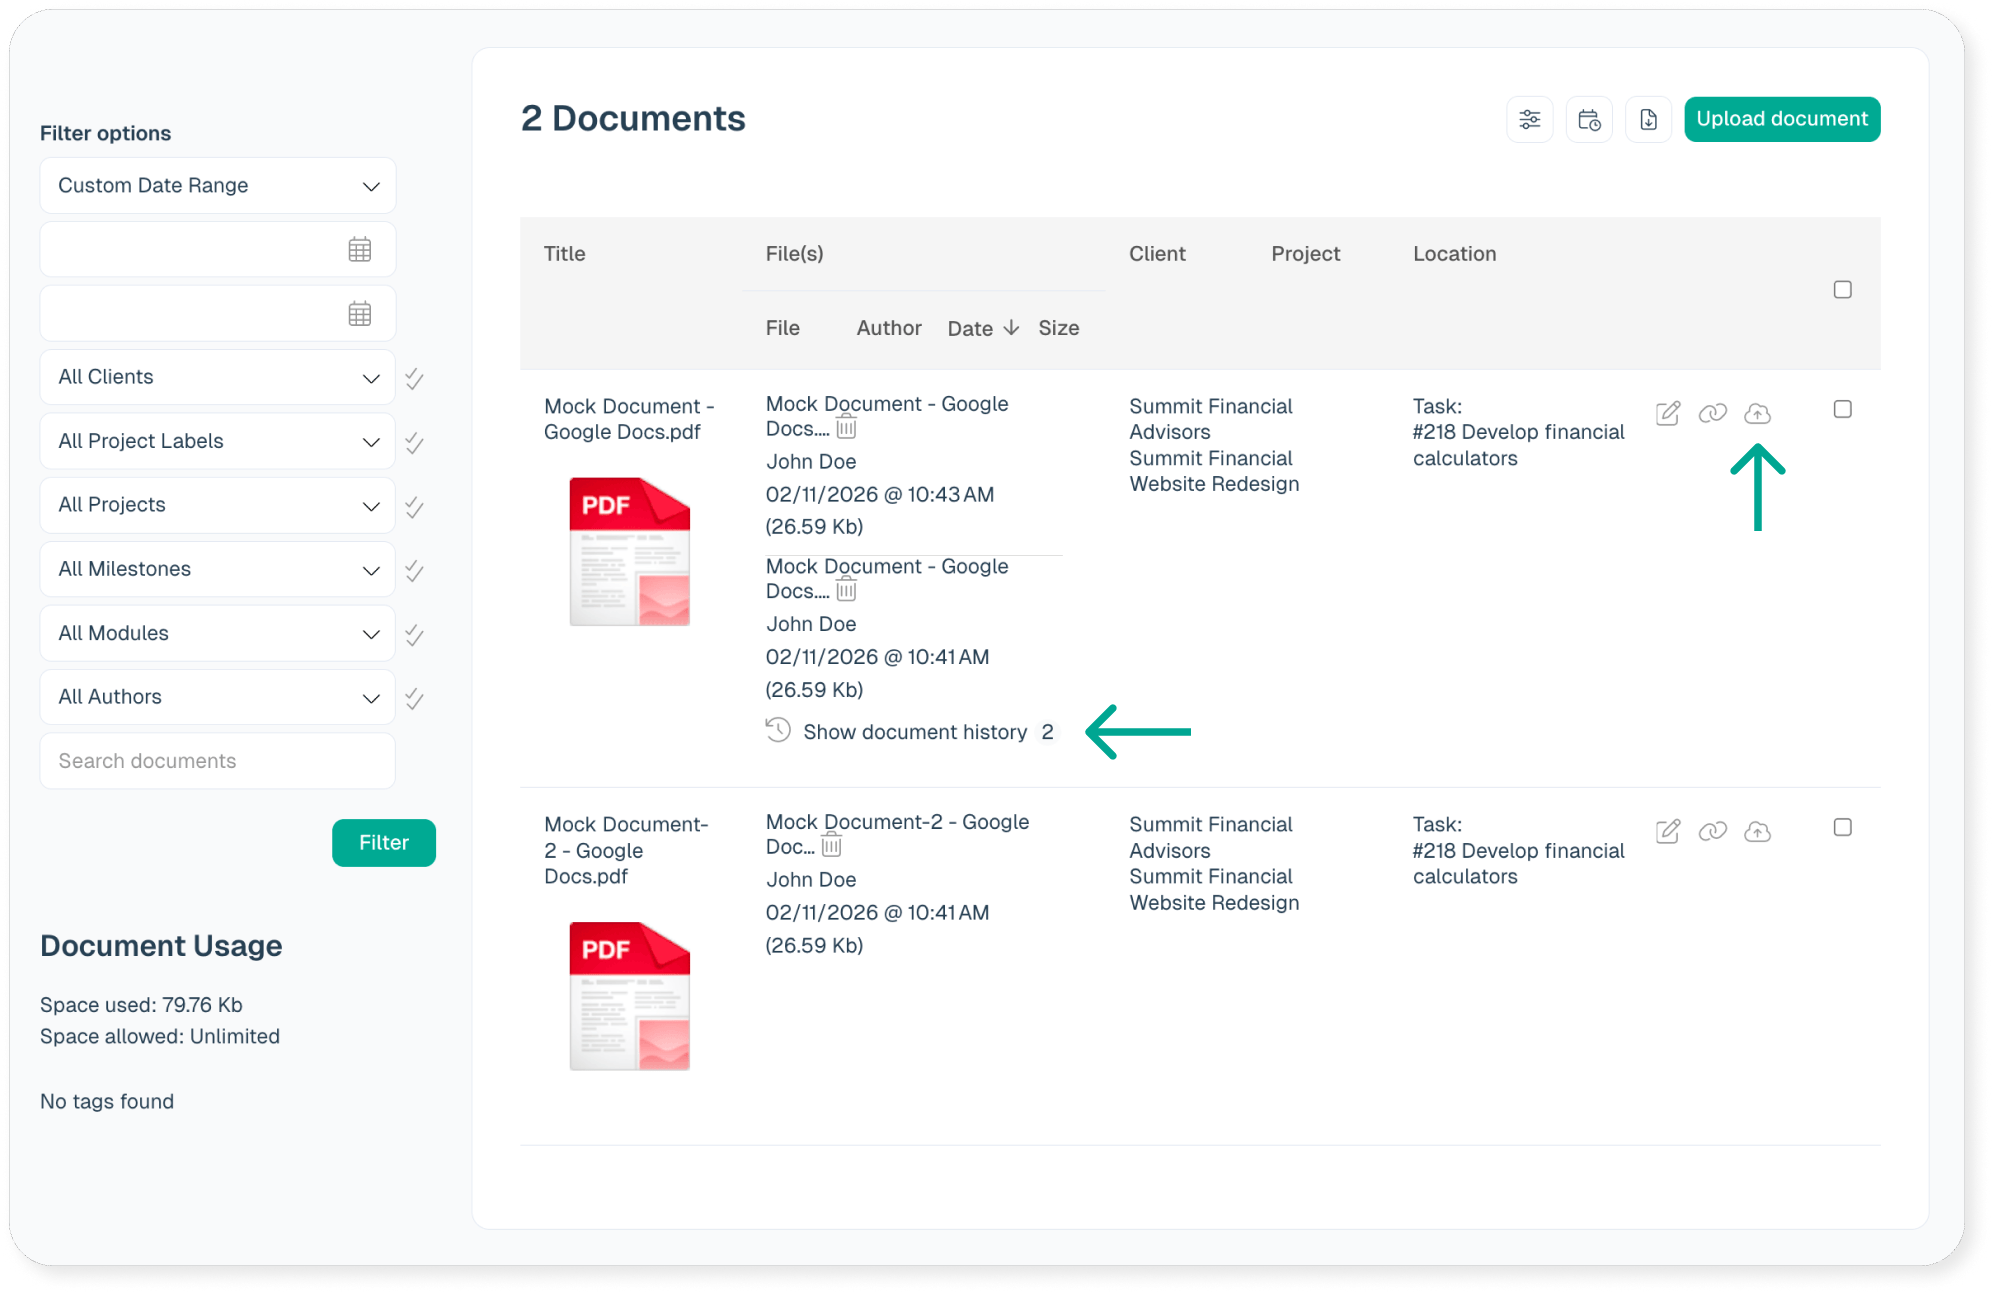
Task: Open the Custom Date Range dropdown
Action: point(218,185)
